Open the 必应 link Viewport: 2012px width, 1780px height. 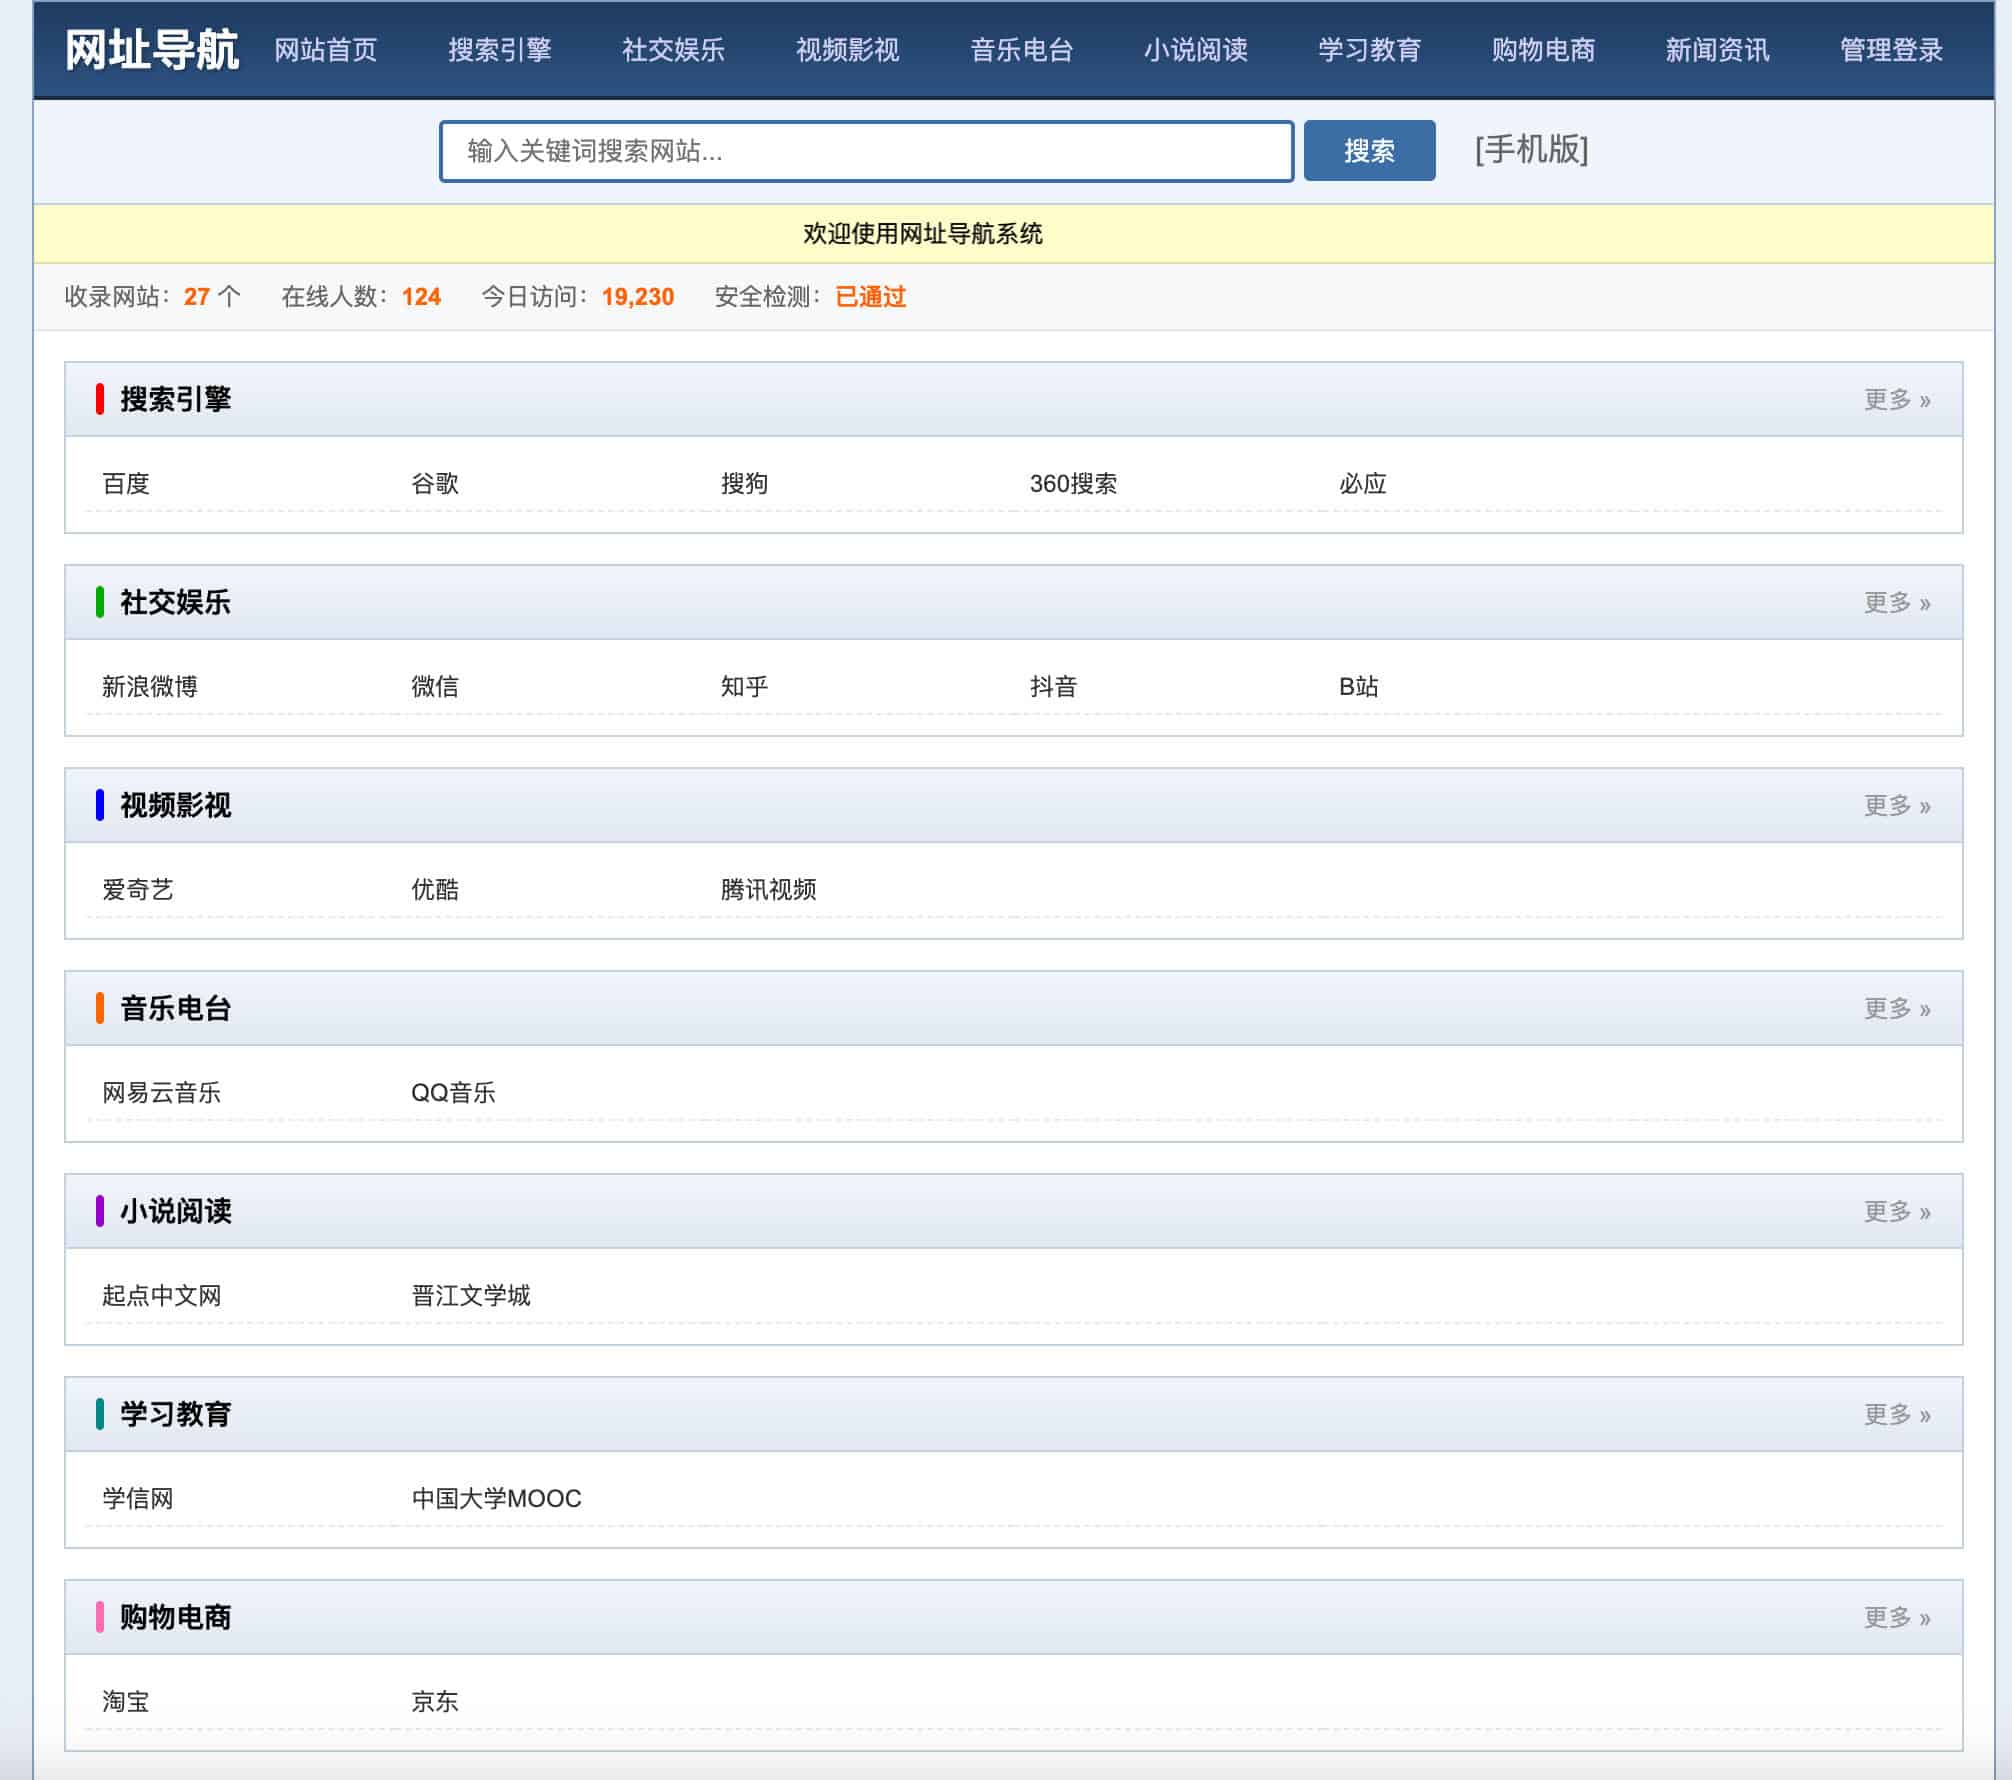click(1363, 484)
